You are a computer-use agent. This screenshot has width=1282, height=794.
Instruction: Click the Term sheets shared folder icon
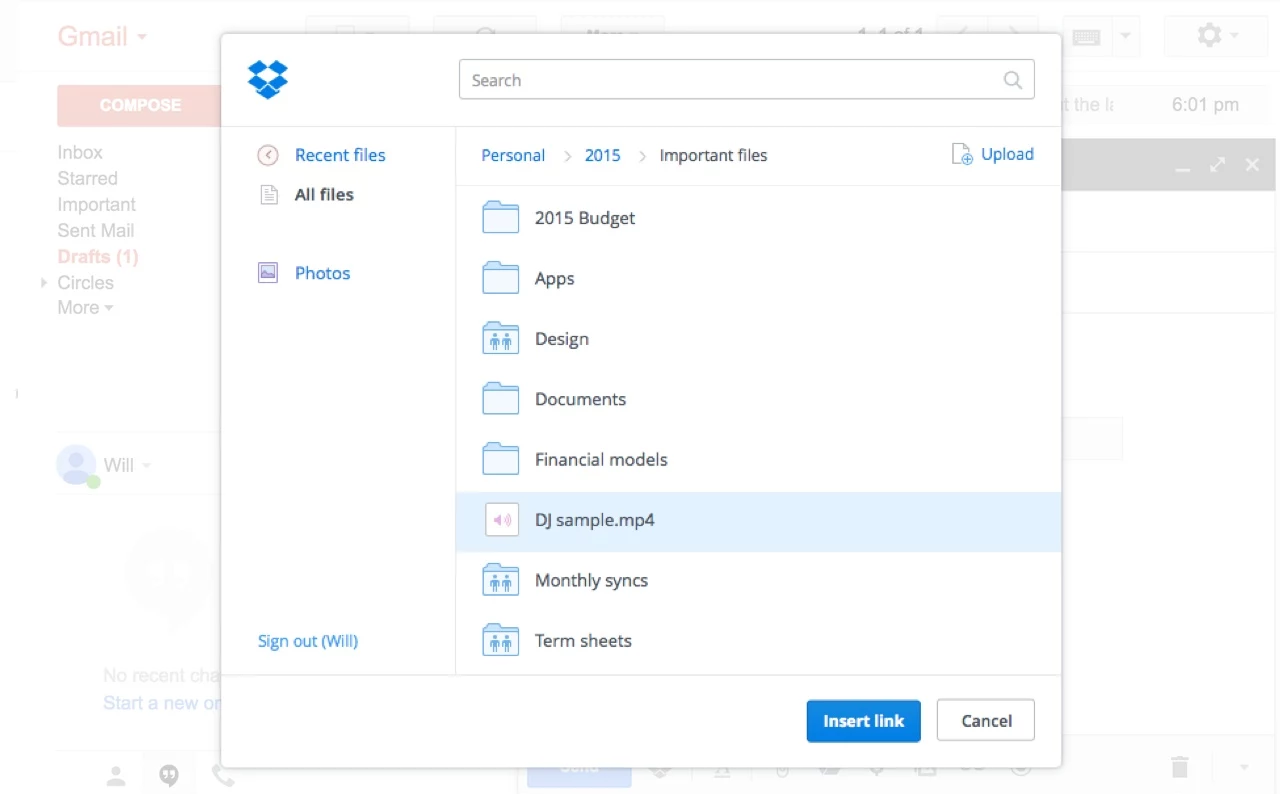(x=500, y=640)
